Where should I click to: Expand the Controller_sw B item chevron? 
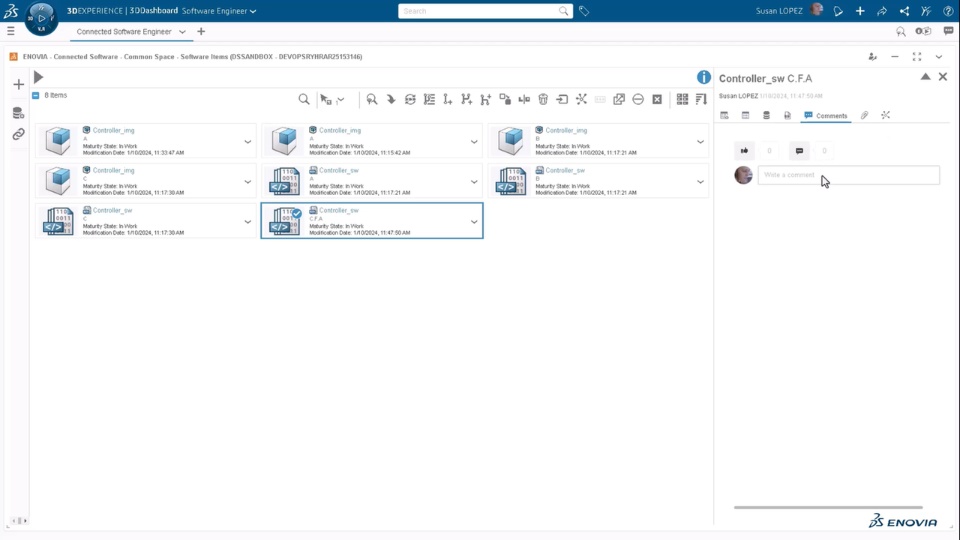(x=700, y=182)
